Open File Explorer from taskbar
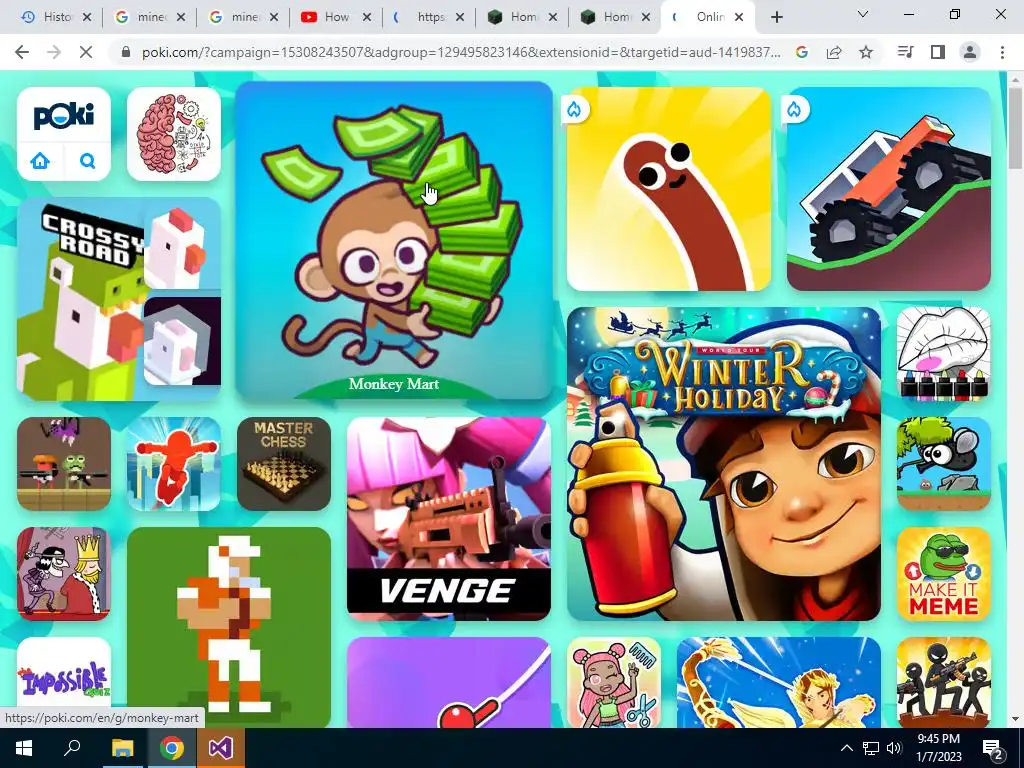This screenshot has height=768, width=1024. tap(122, 748)
